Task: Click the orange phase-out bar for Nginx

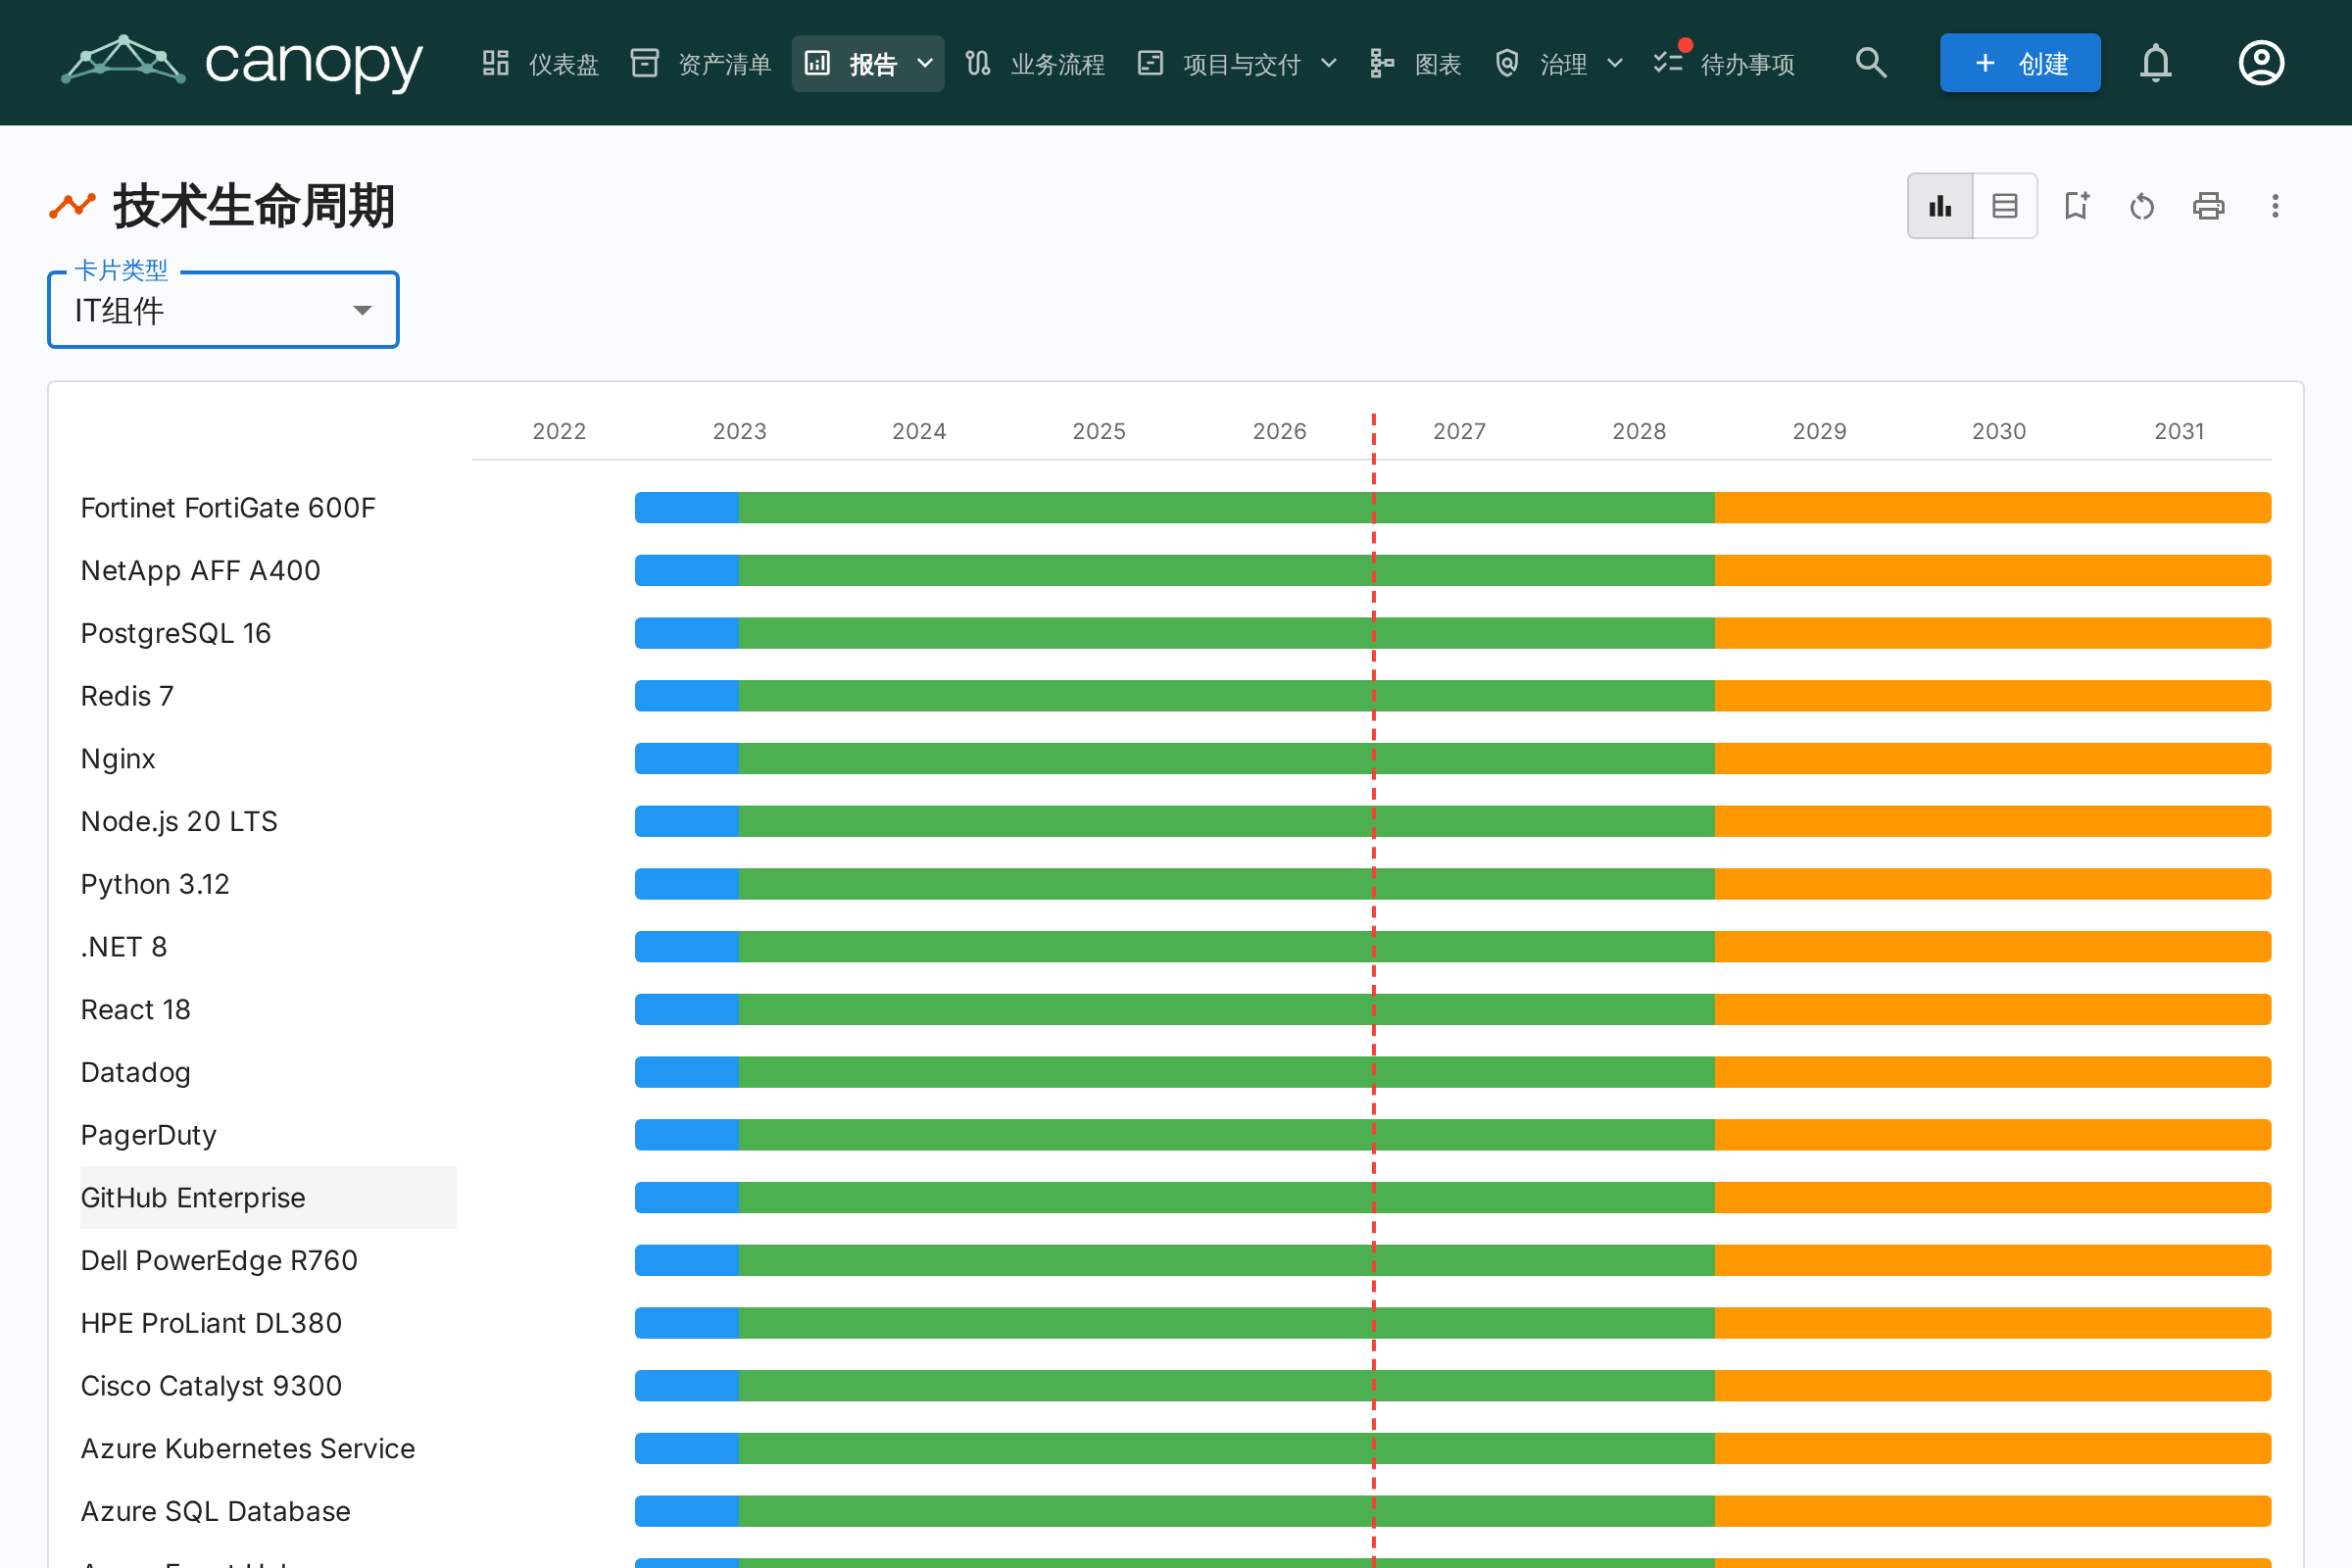Action: click(x=1993, y=759)
